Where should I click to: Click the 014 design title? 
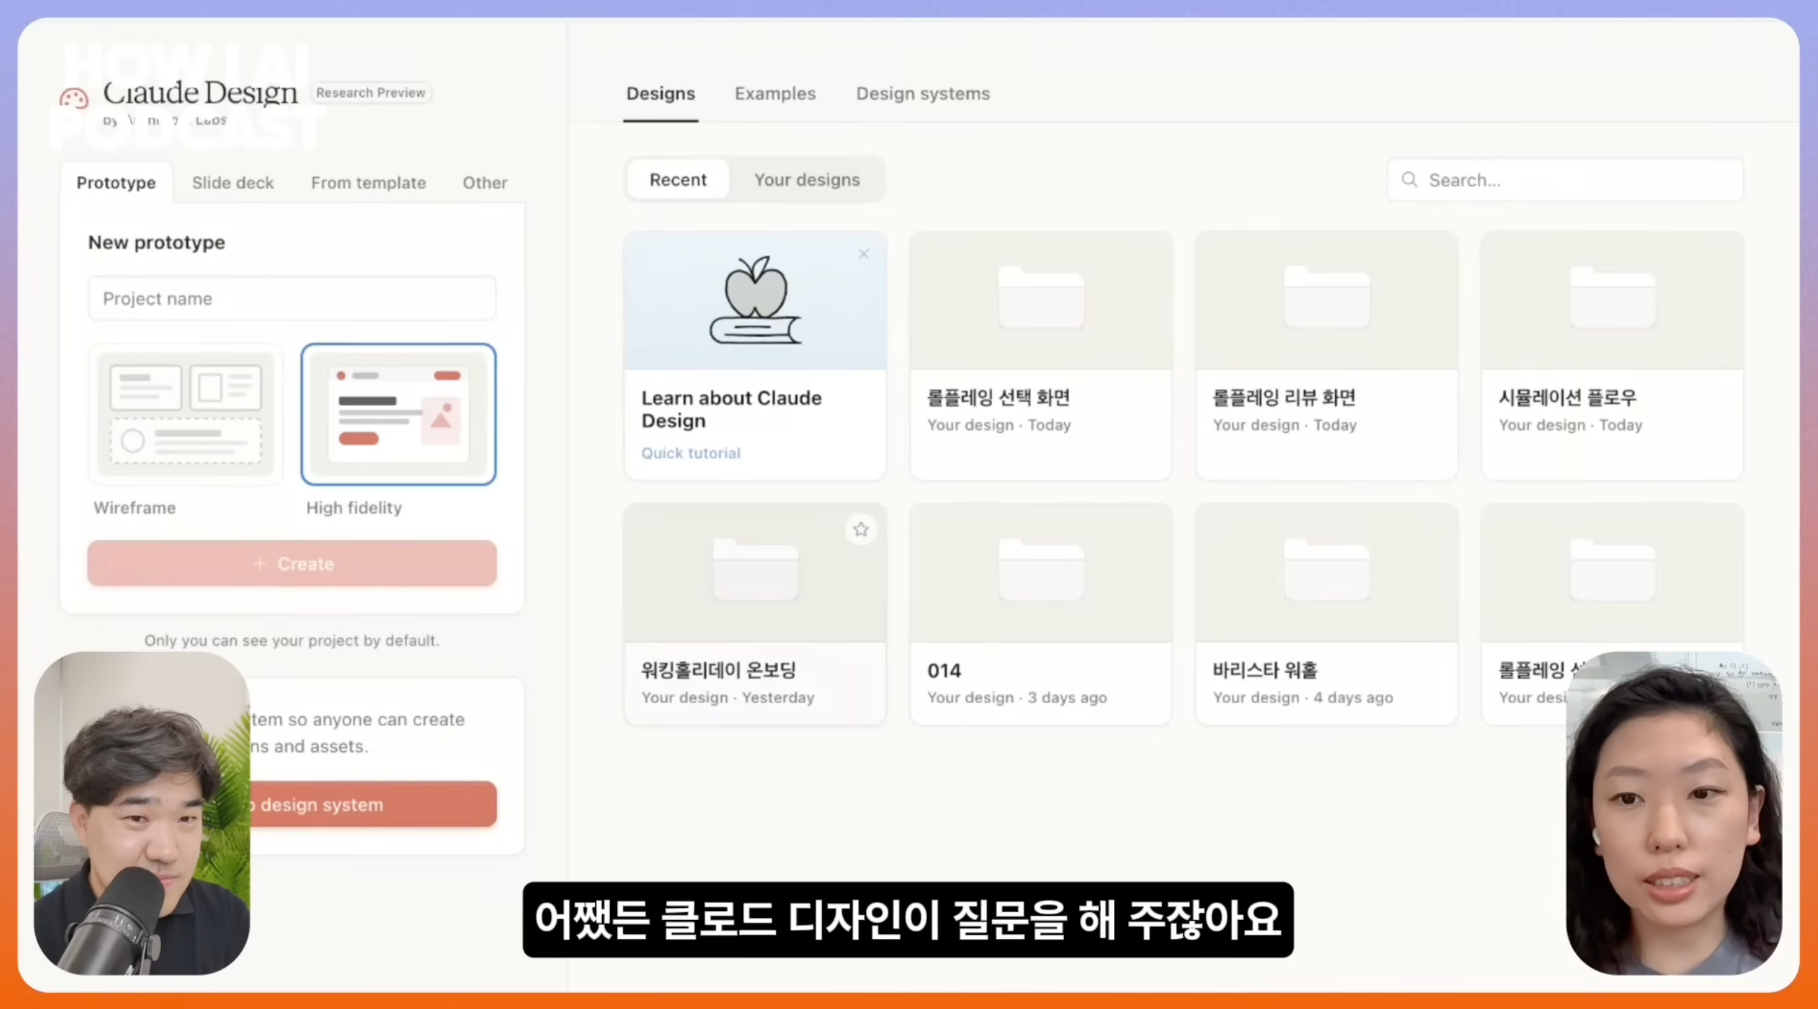coord(944,671)
